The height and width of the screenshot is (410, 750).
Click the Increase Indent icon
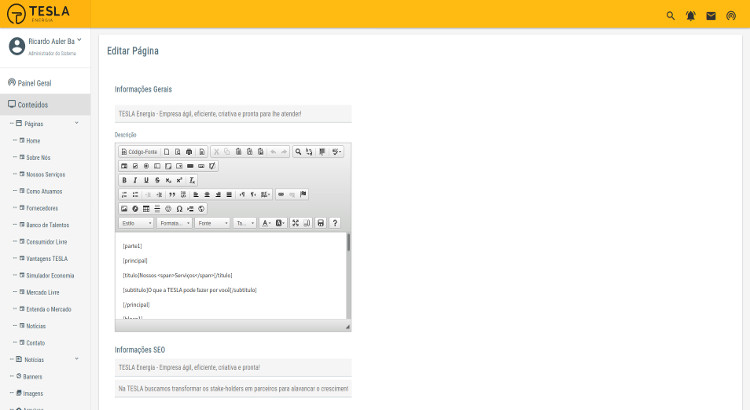coord(159,195)
